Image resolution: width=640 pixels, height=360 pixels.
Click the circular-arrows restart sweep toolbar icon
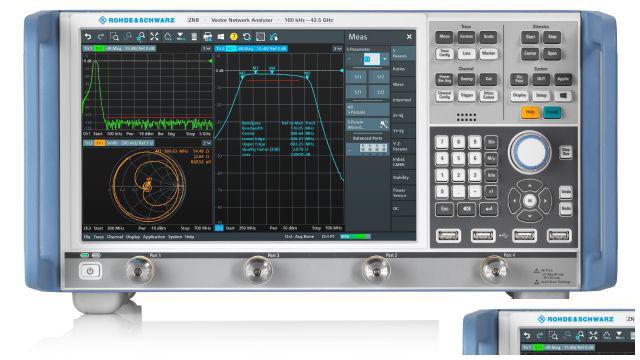coord(247,37)
